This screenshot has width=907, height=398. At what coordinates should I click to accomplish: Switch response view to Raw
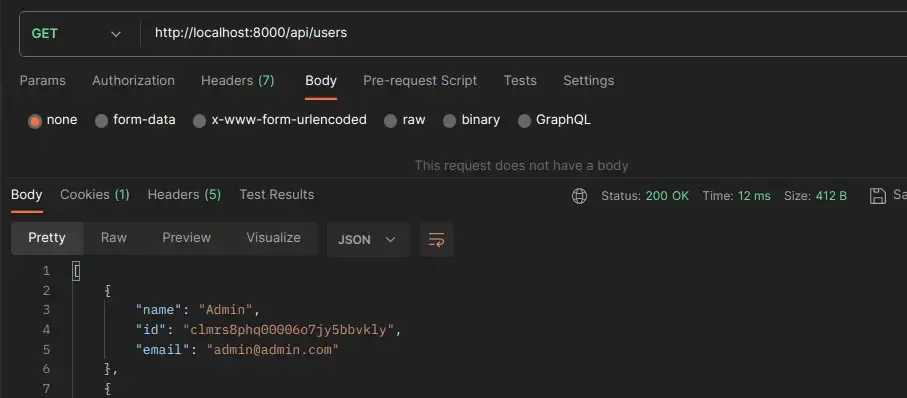coord(114,238)
